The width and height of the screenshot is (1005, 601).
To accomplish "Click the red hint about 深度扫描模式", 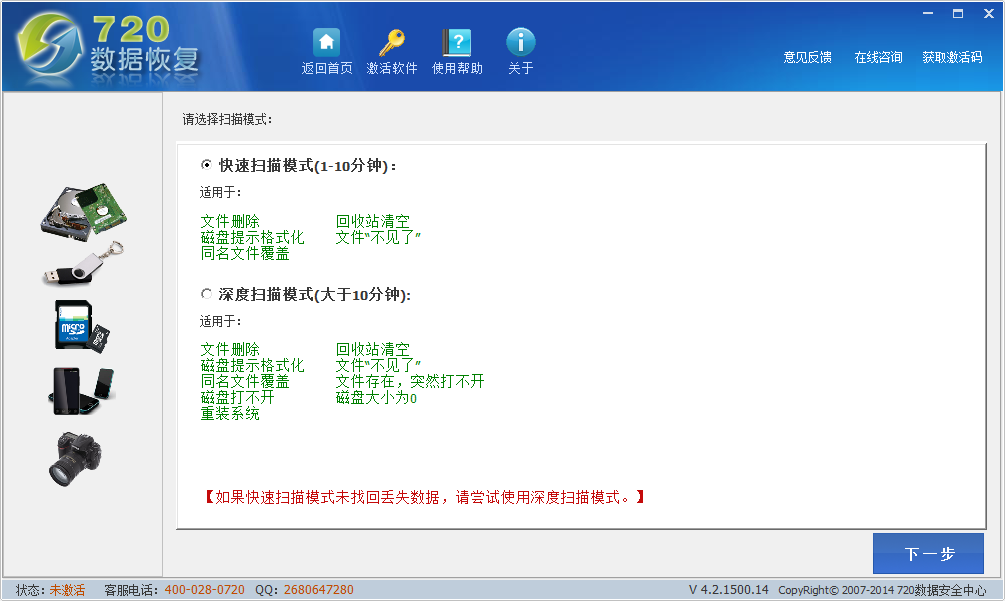I will tap(424, 497).
